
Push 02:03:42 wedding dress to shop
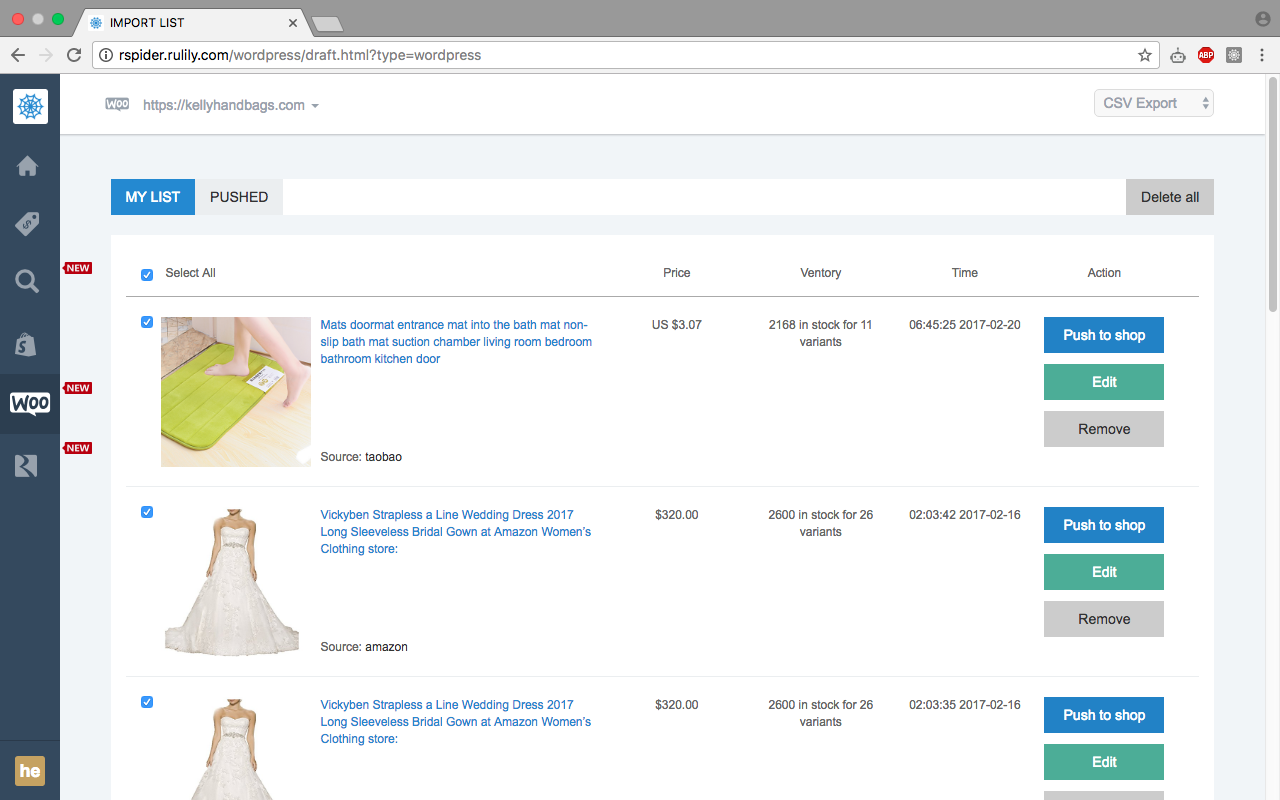tap(1104, 525)
